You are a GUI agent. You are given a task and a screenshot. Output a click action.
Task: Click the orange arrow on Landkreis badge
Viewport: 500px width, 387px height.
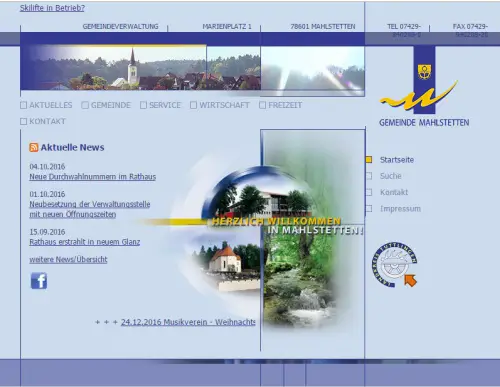coord(411,280)
